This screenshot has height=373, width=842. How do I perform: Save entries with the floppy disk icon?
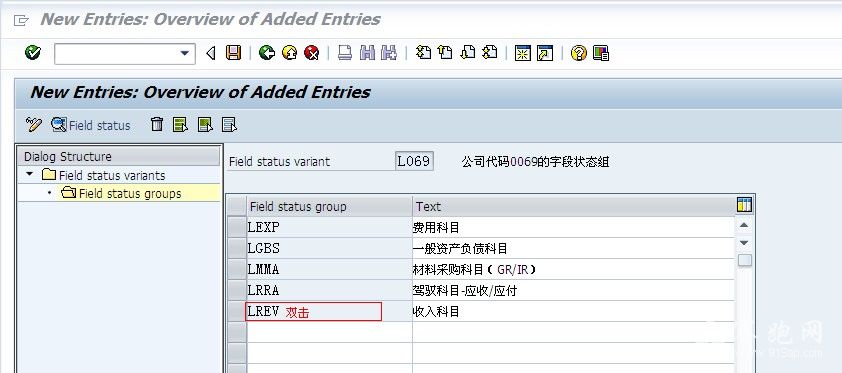233,53
